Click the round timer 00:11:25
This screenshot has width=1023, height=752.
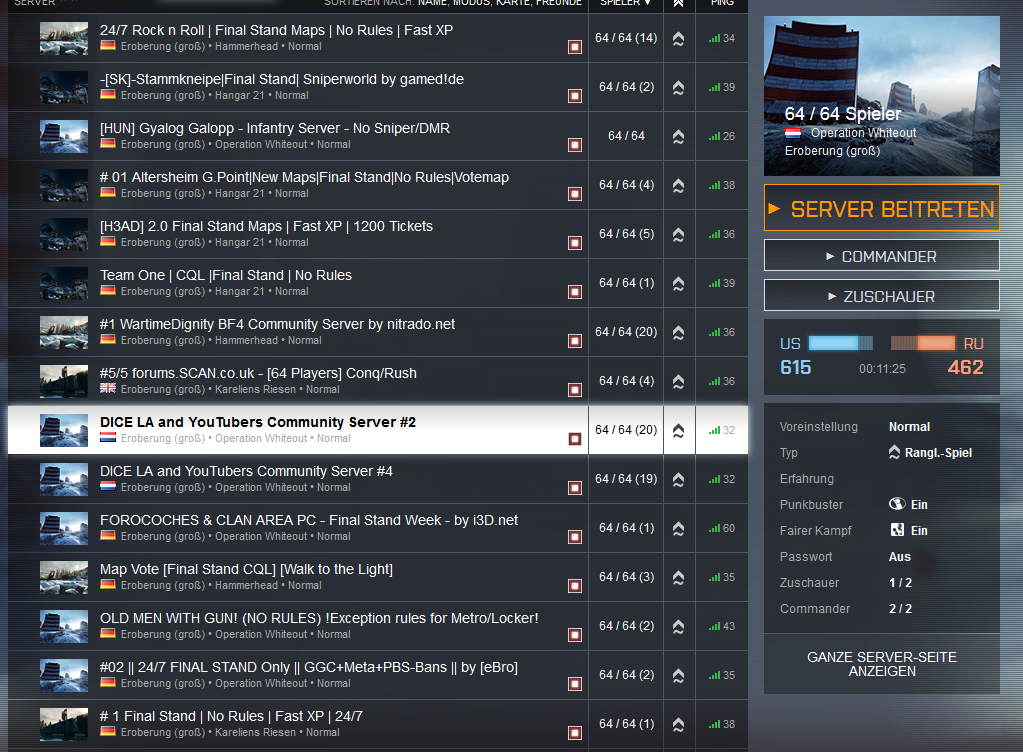click(882, 368)
